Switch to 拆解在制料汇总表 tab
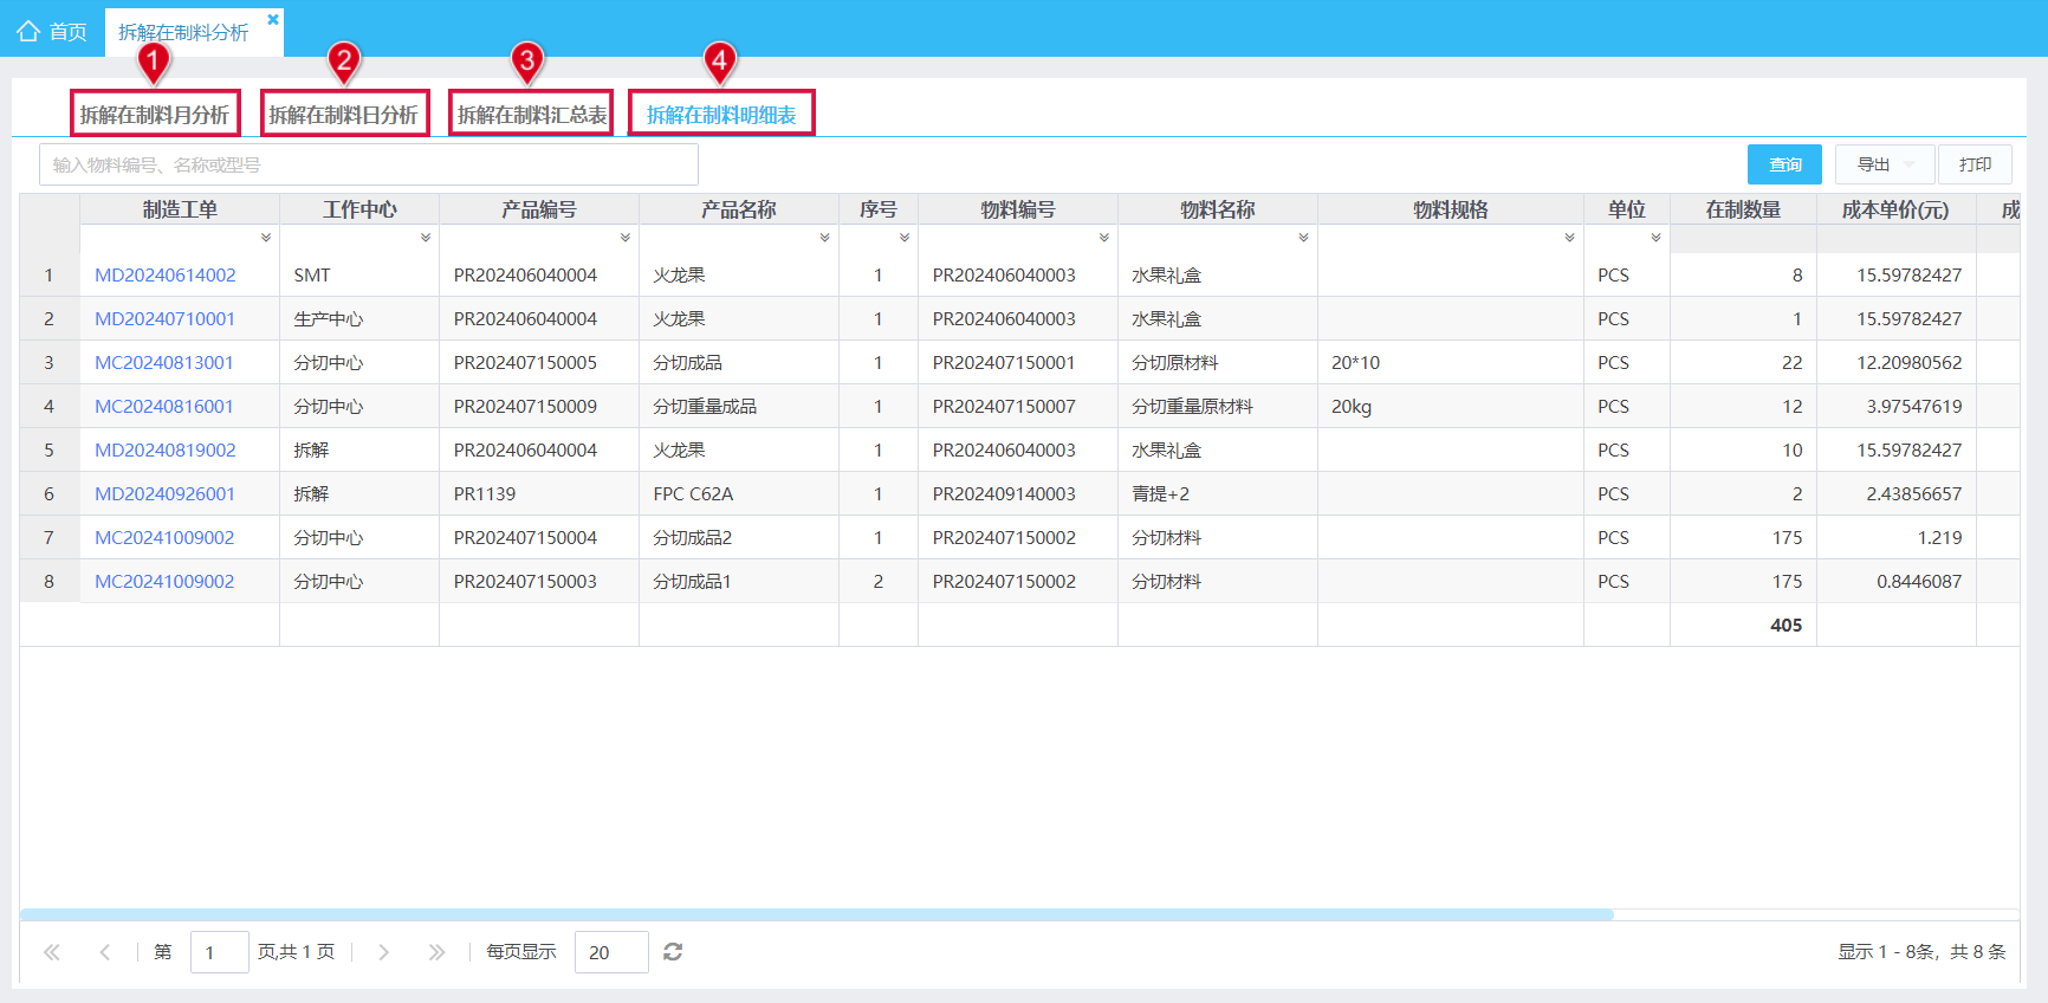Screen dimensions: 2048x1003 (x=531, y=114)
